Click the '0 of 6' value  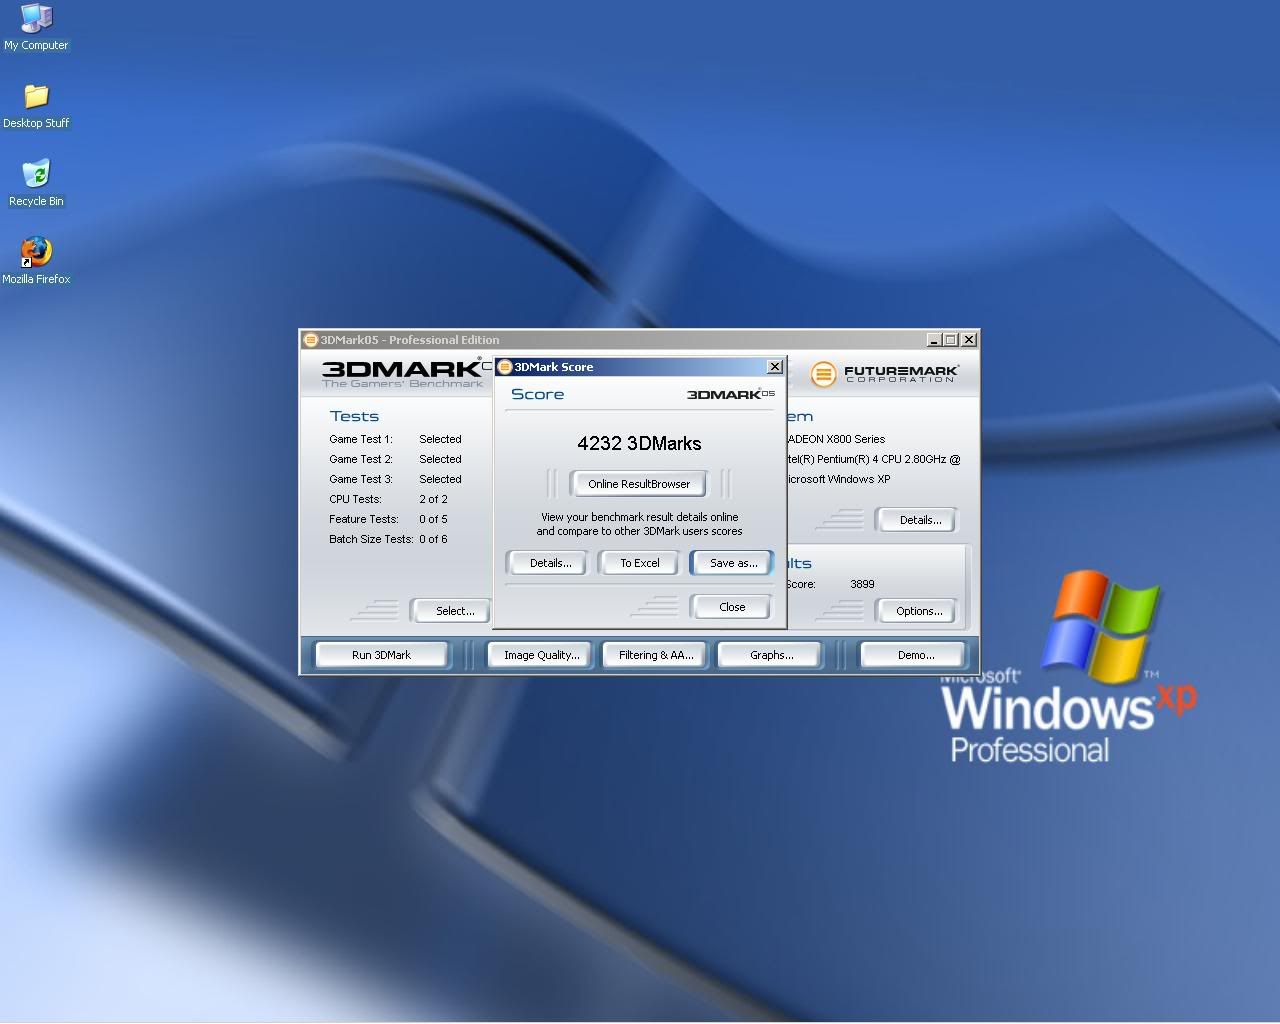[x=433, y=539]
